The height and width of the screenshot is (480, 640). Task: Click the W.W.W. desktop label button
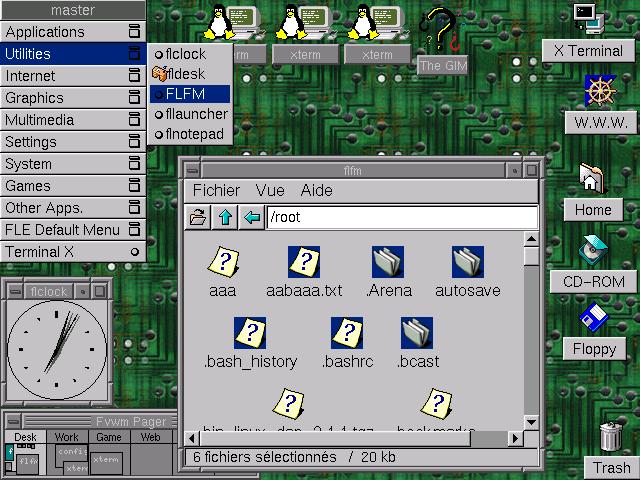(x=600, y=122)
